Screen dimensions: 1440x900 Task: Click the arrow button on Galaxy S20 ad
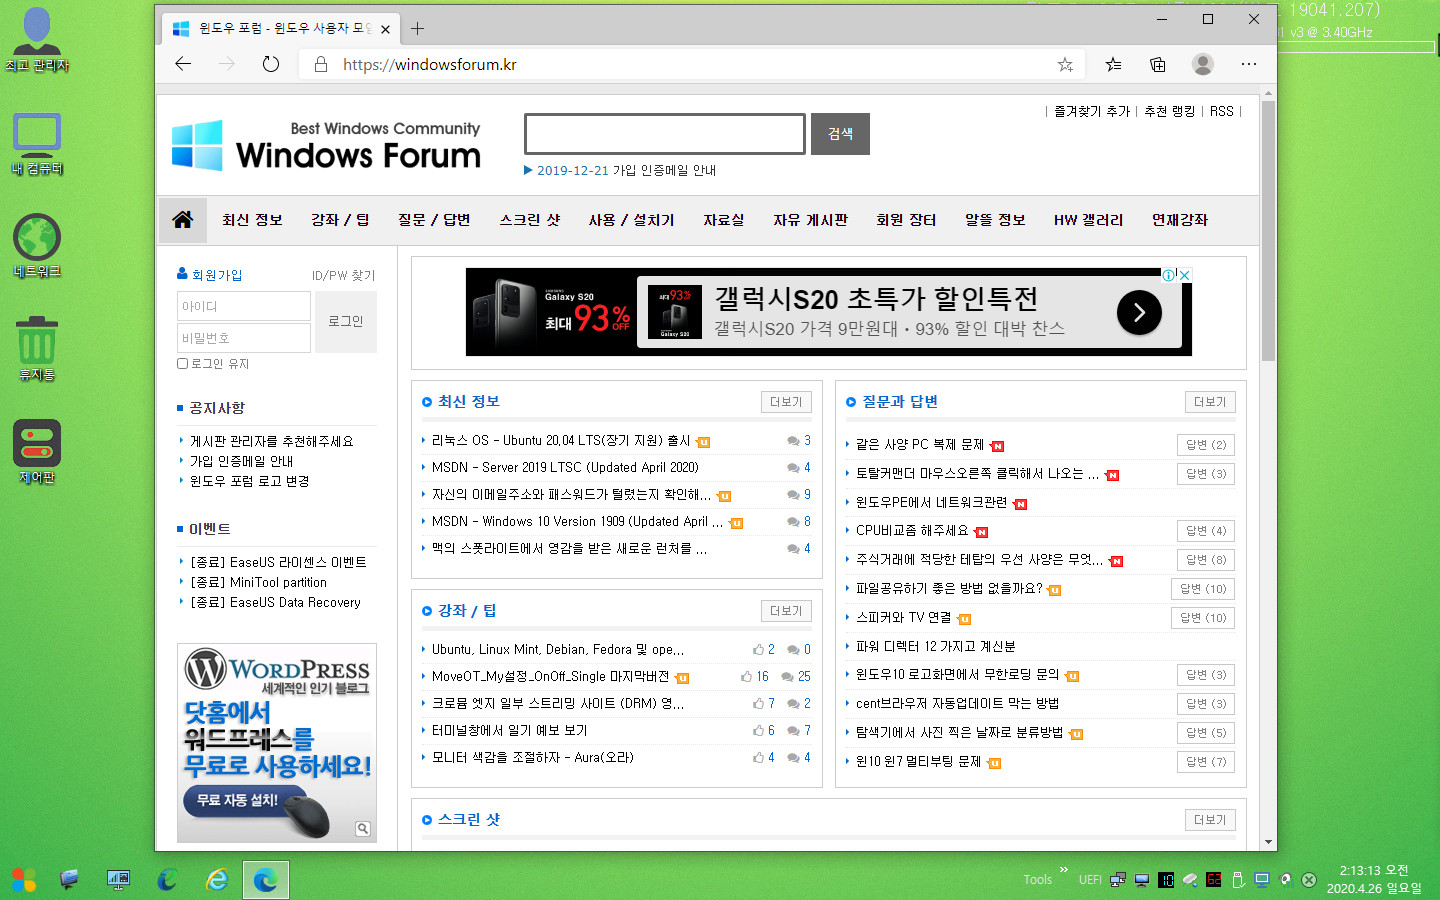tap(1139, 313)
